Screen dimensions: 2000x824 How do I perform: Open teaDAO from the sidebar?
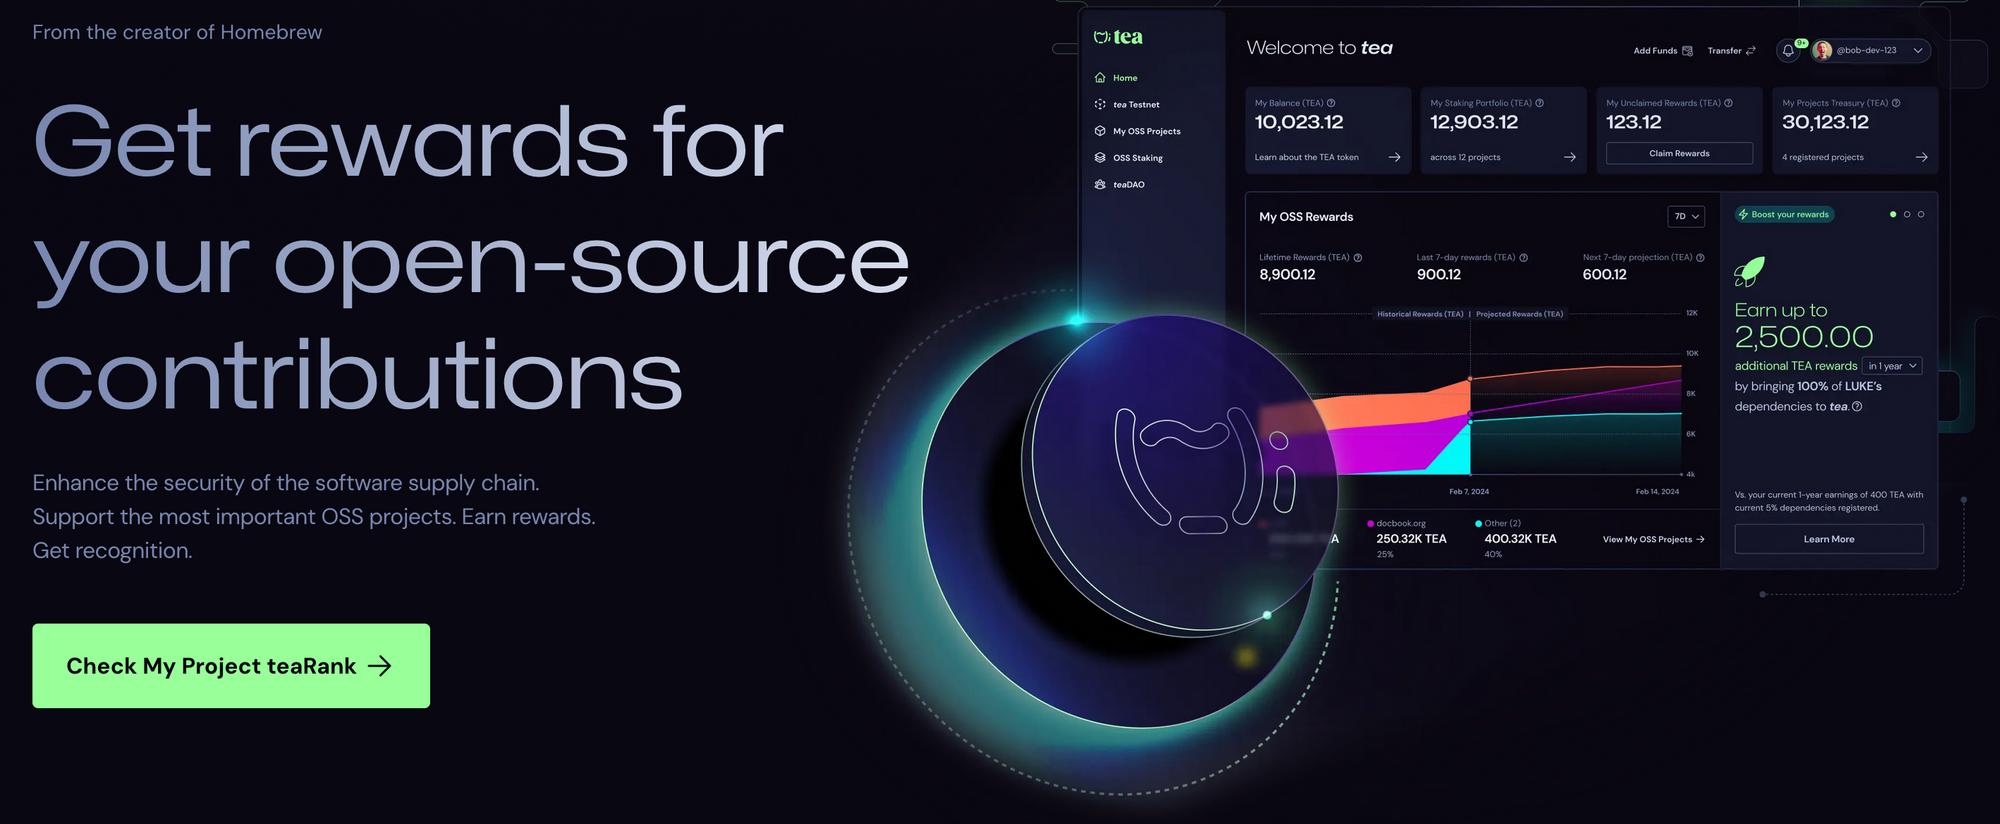click(1128, 185)
